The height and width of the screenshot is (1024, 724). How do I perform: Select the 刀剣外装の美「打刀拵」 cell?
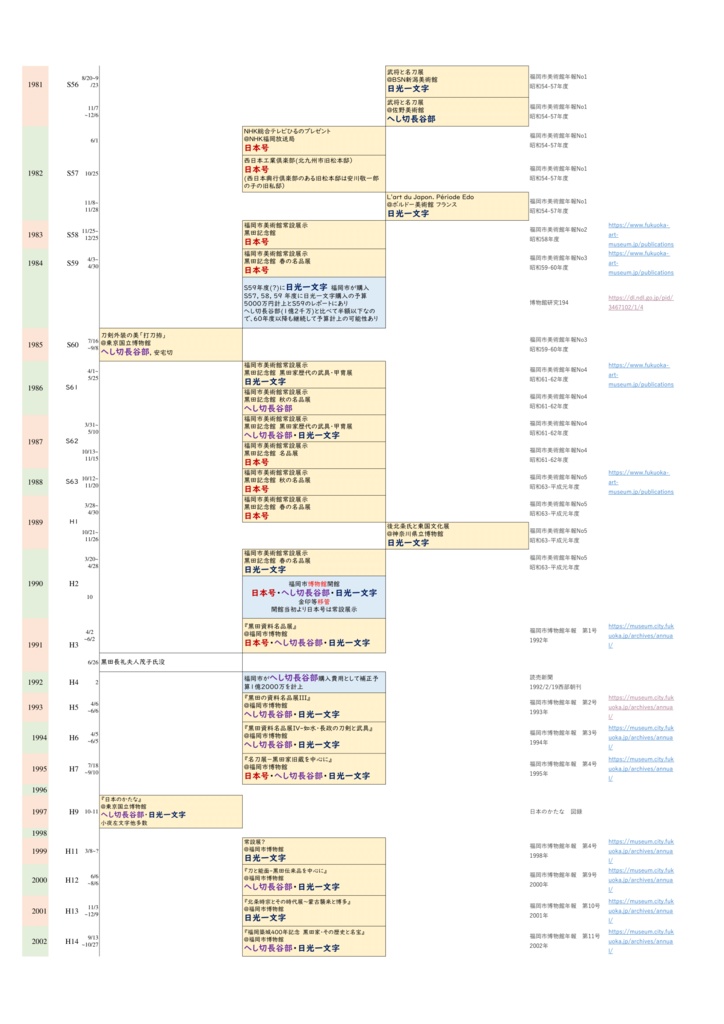coord(171,344)
